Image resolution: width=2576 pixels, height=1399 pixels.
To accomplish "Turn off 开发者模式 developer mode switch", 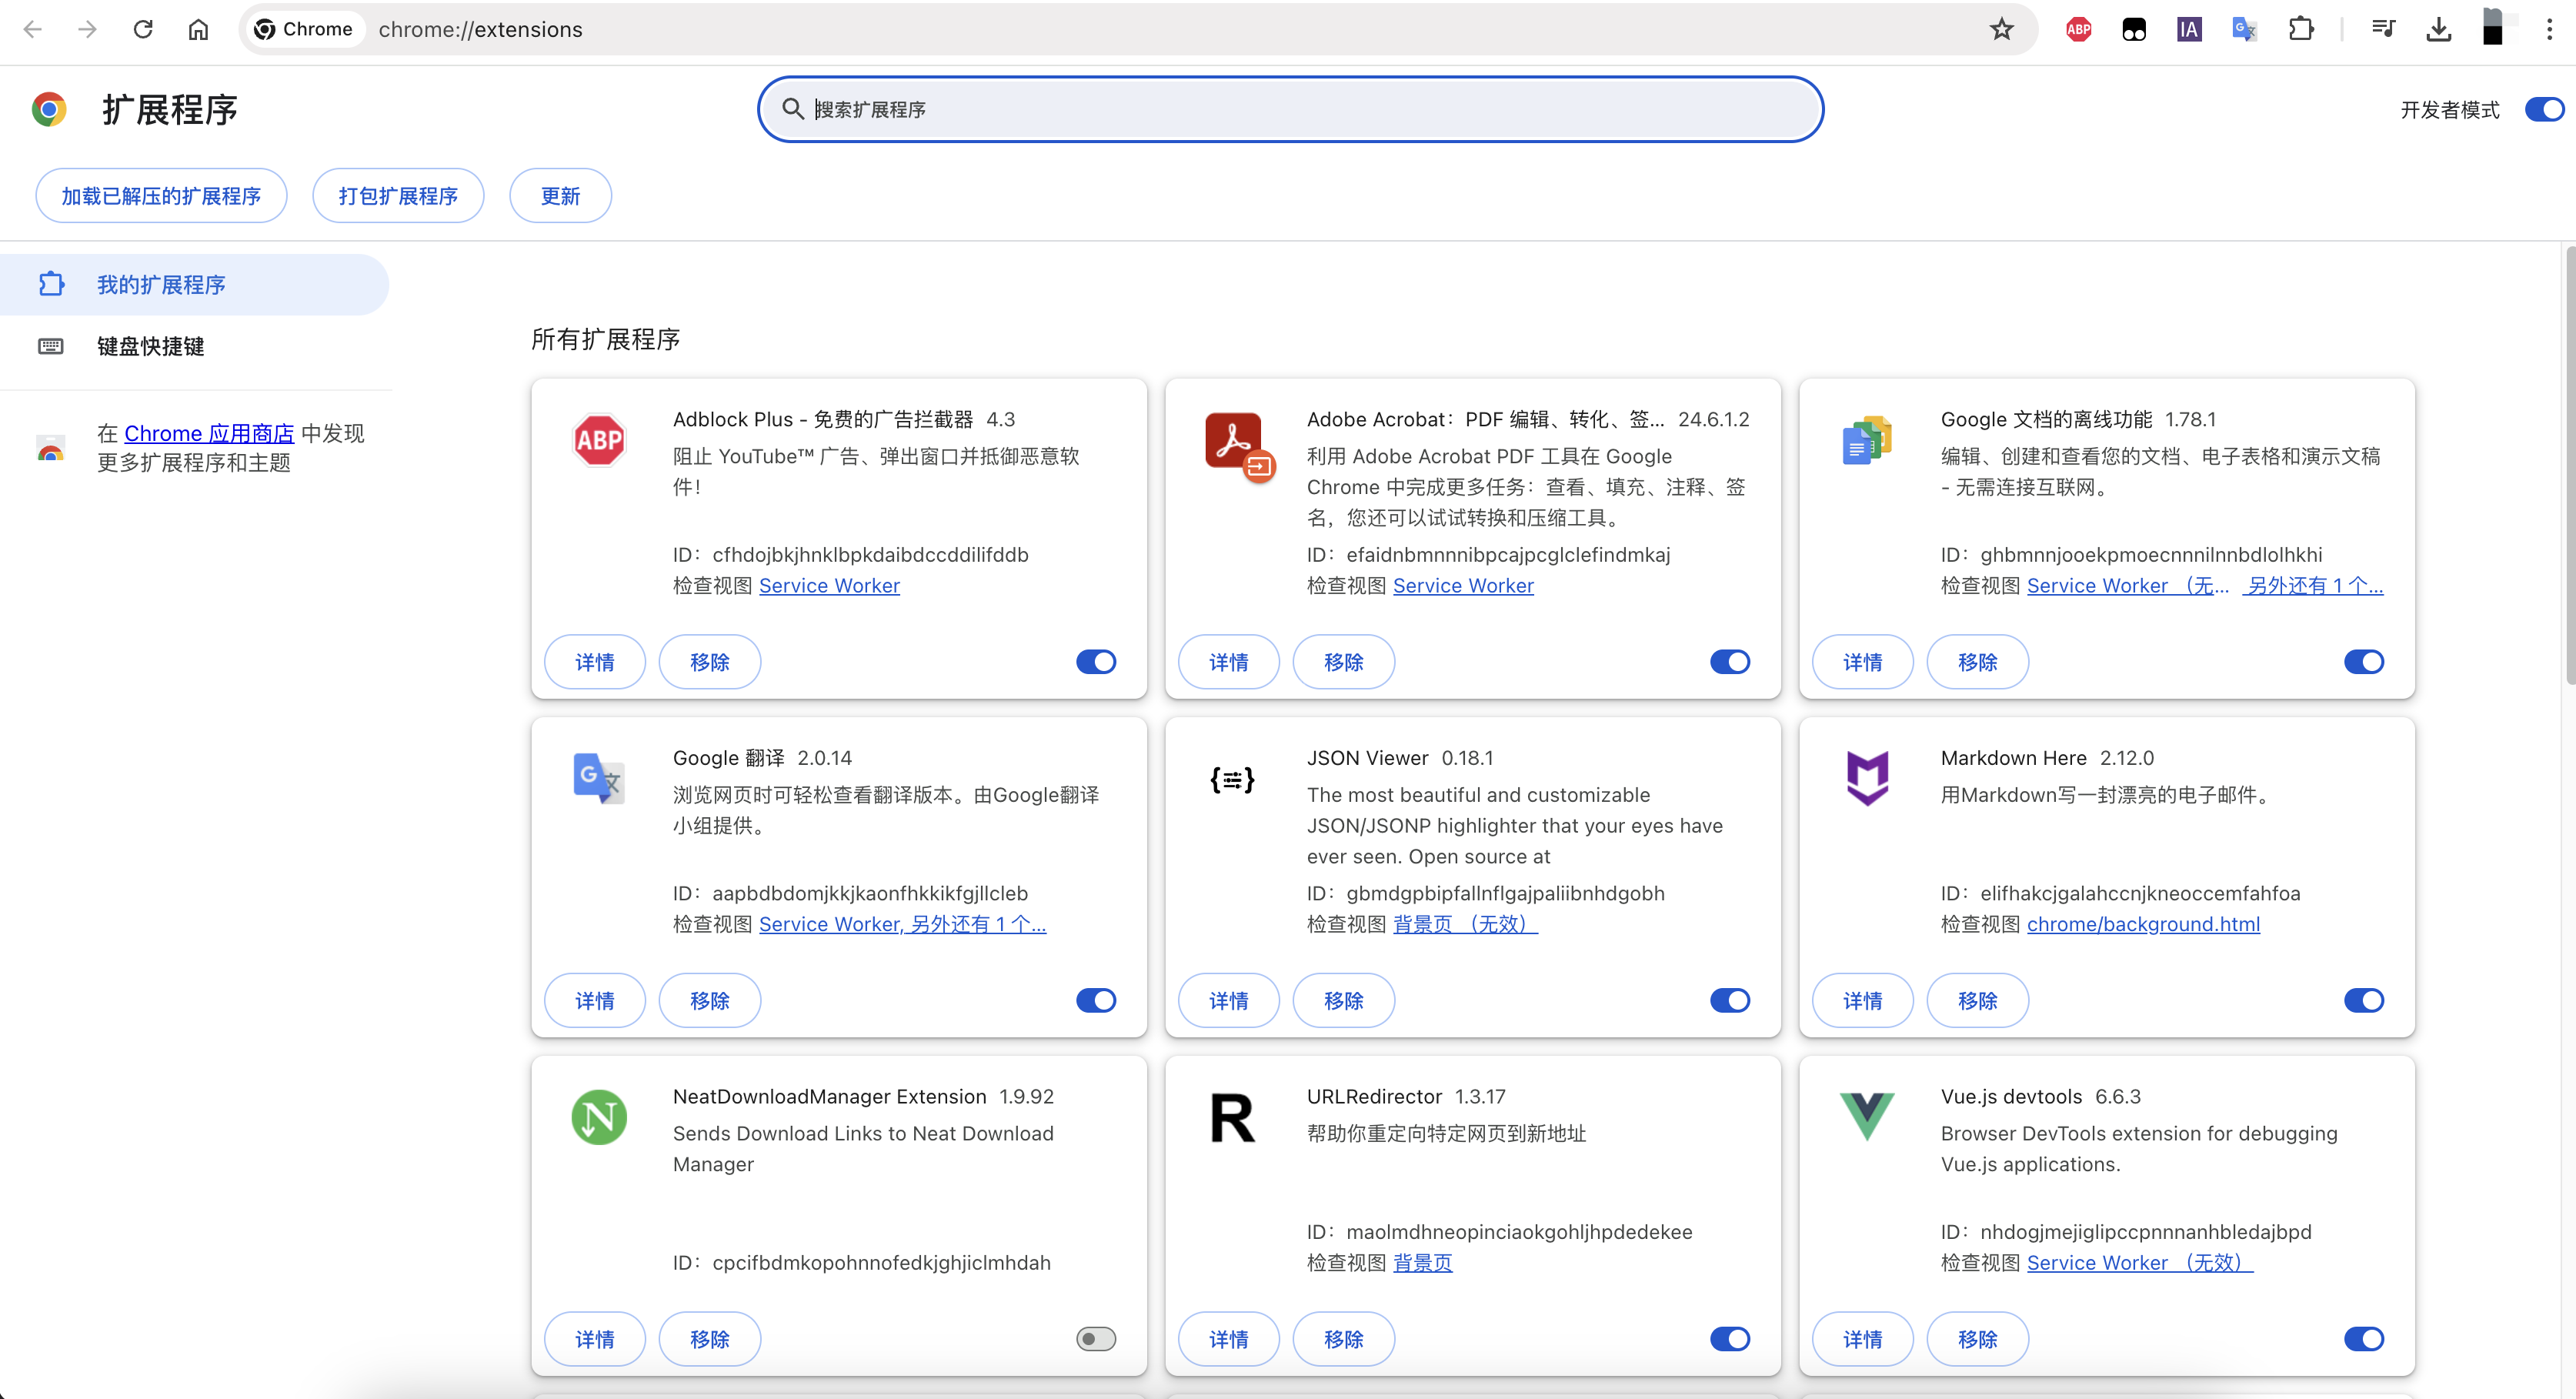I will (x=2544, y=109).
